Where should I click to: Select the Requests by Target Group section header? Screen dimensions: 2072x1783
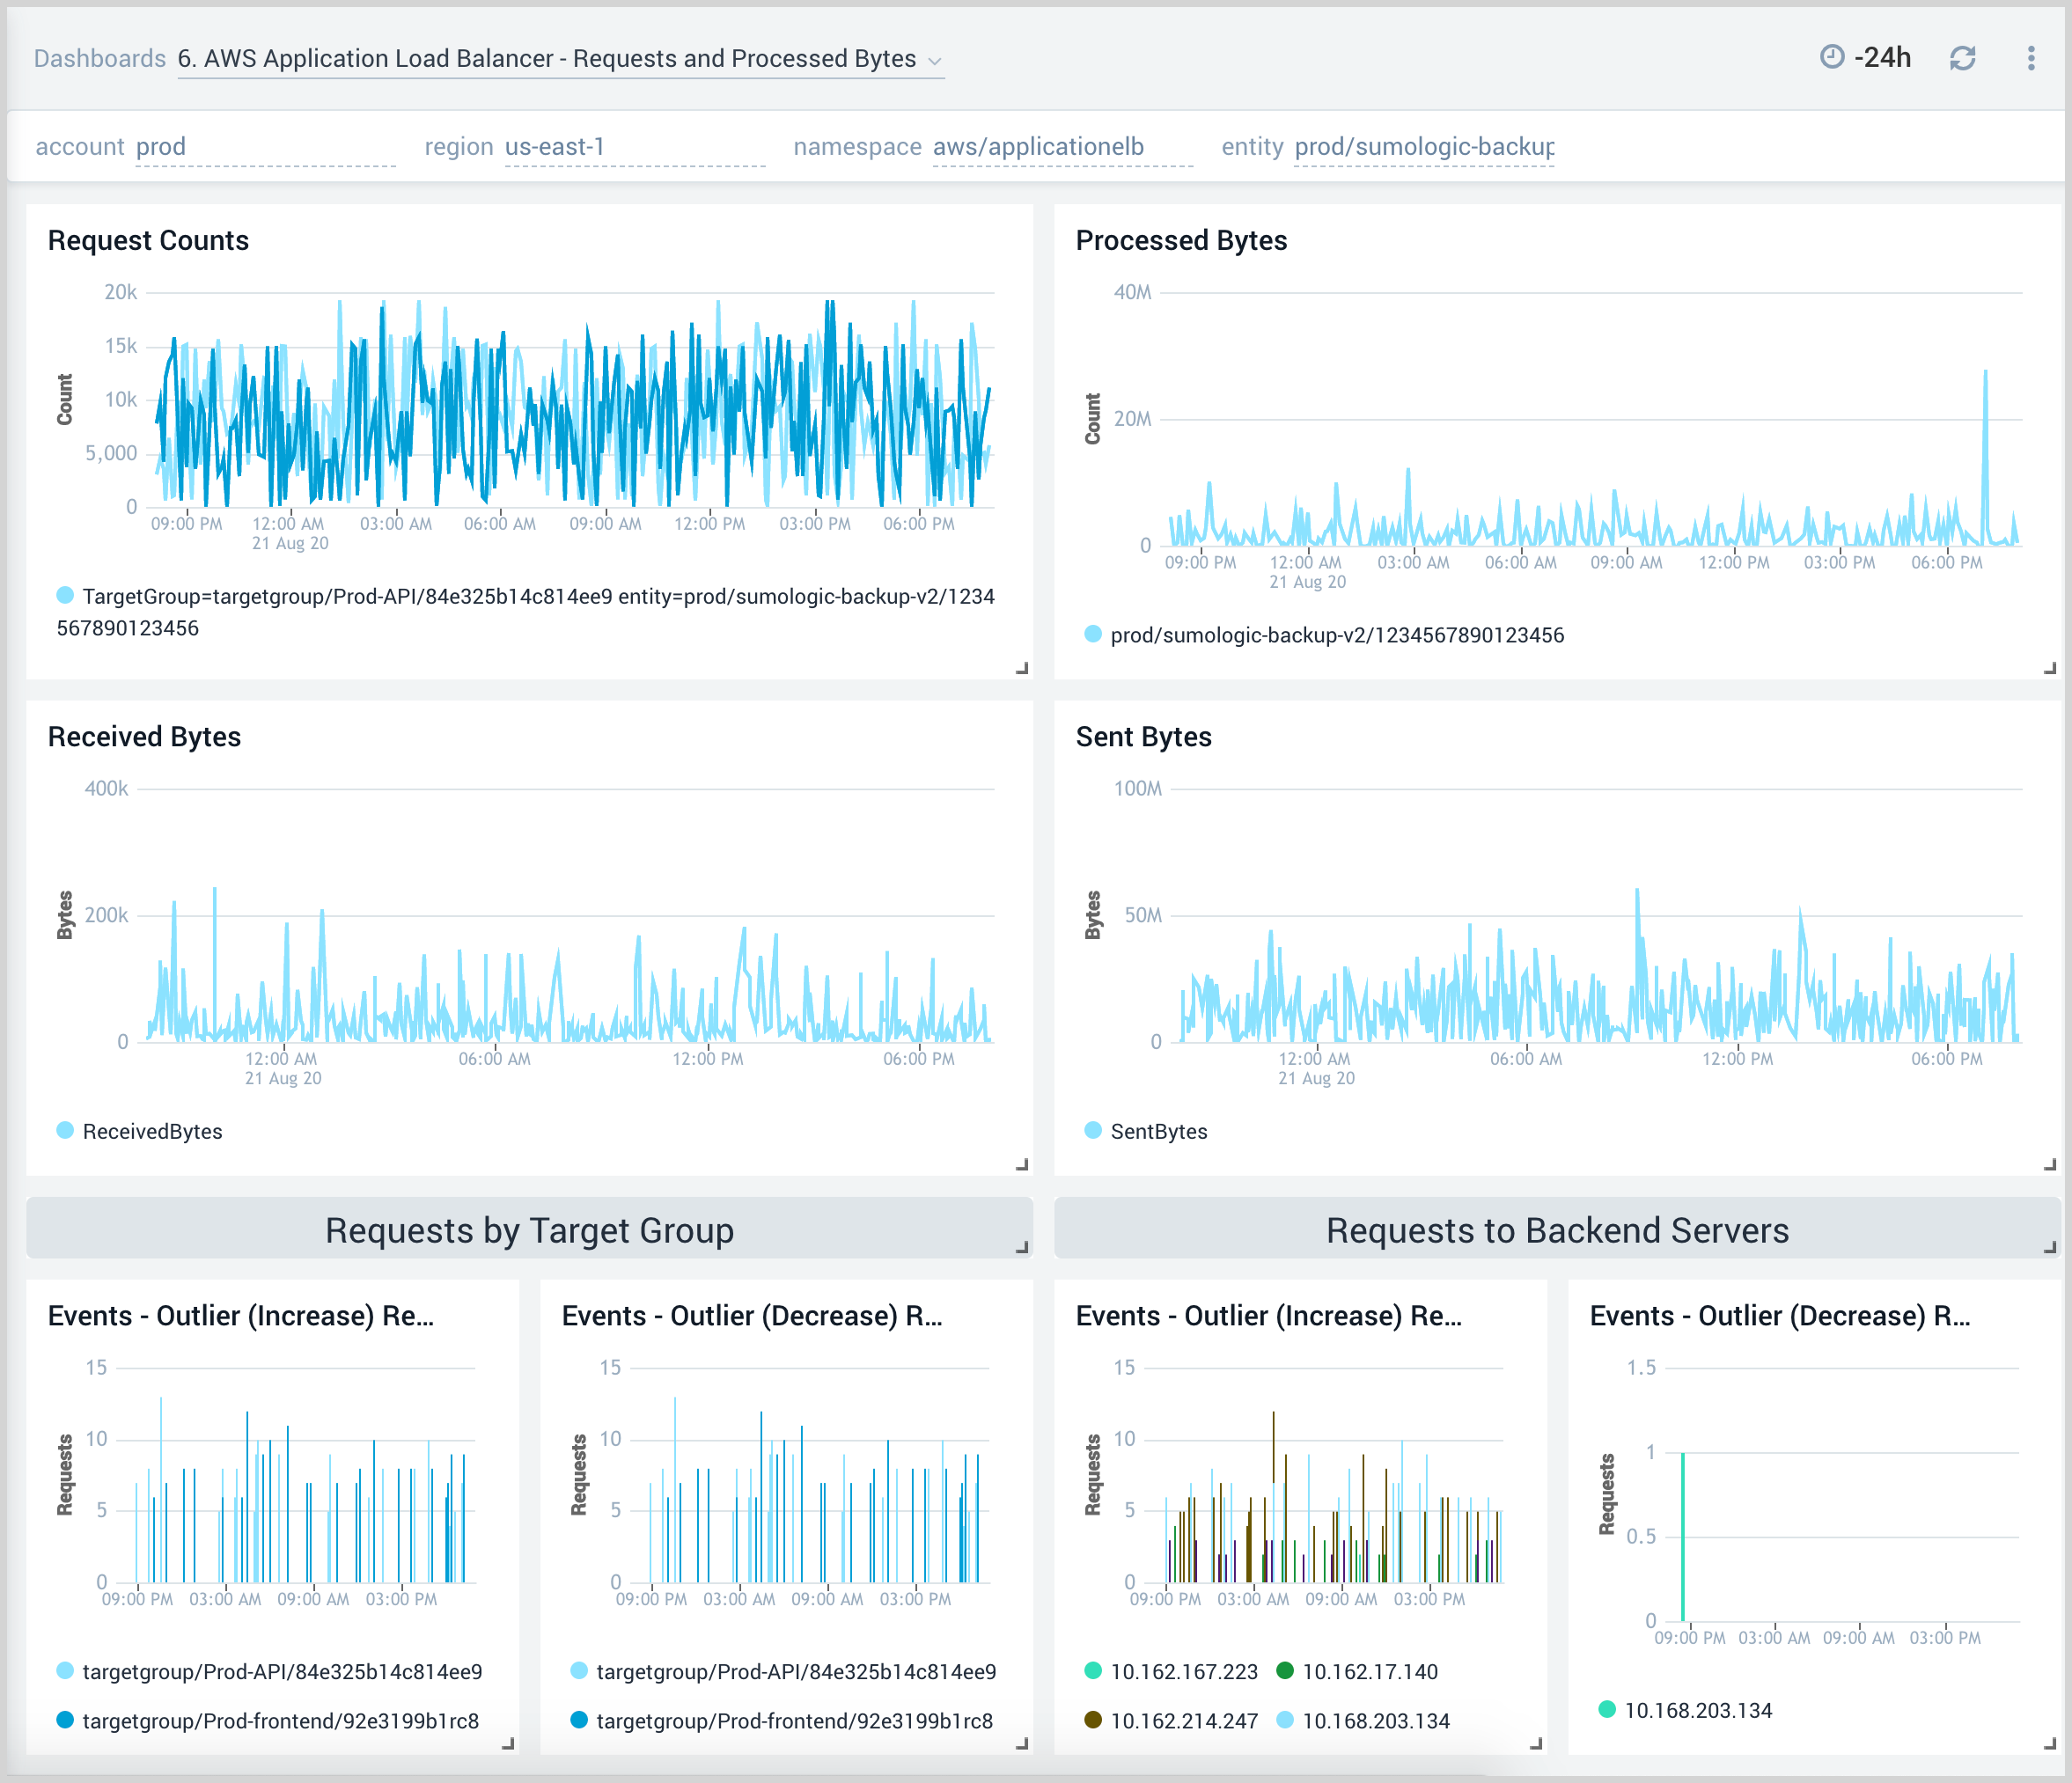pos(529,1230)
